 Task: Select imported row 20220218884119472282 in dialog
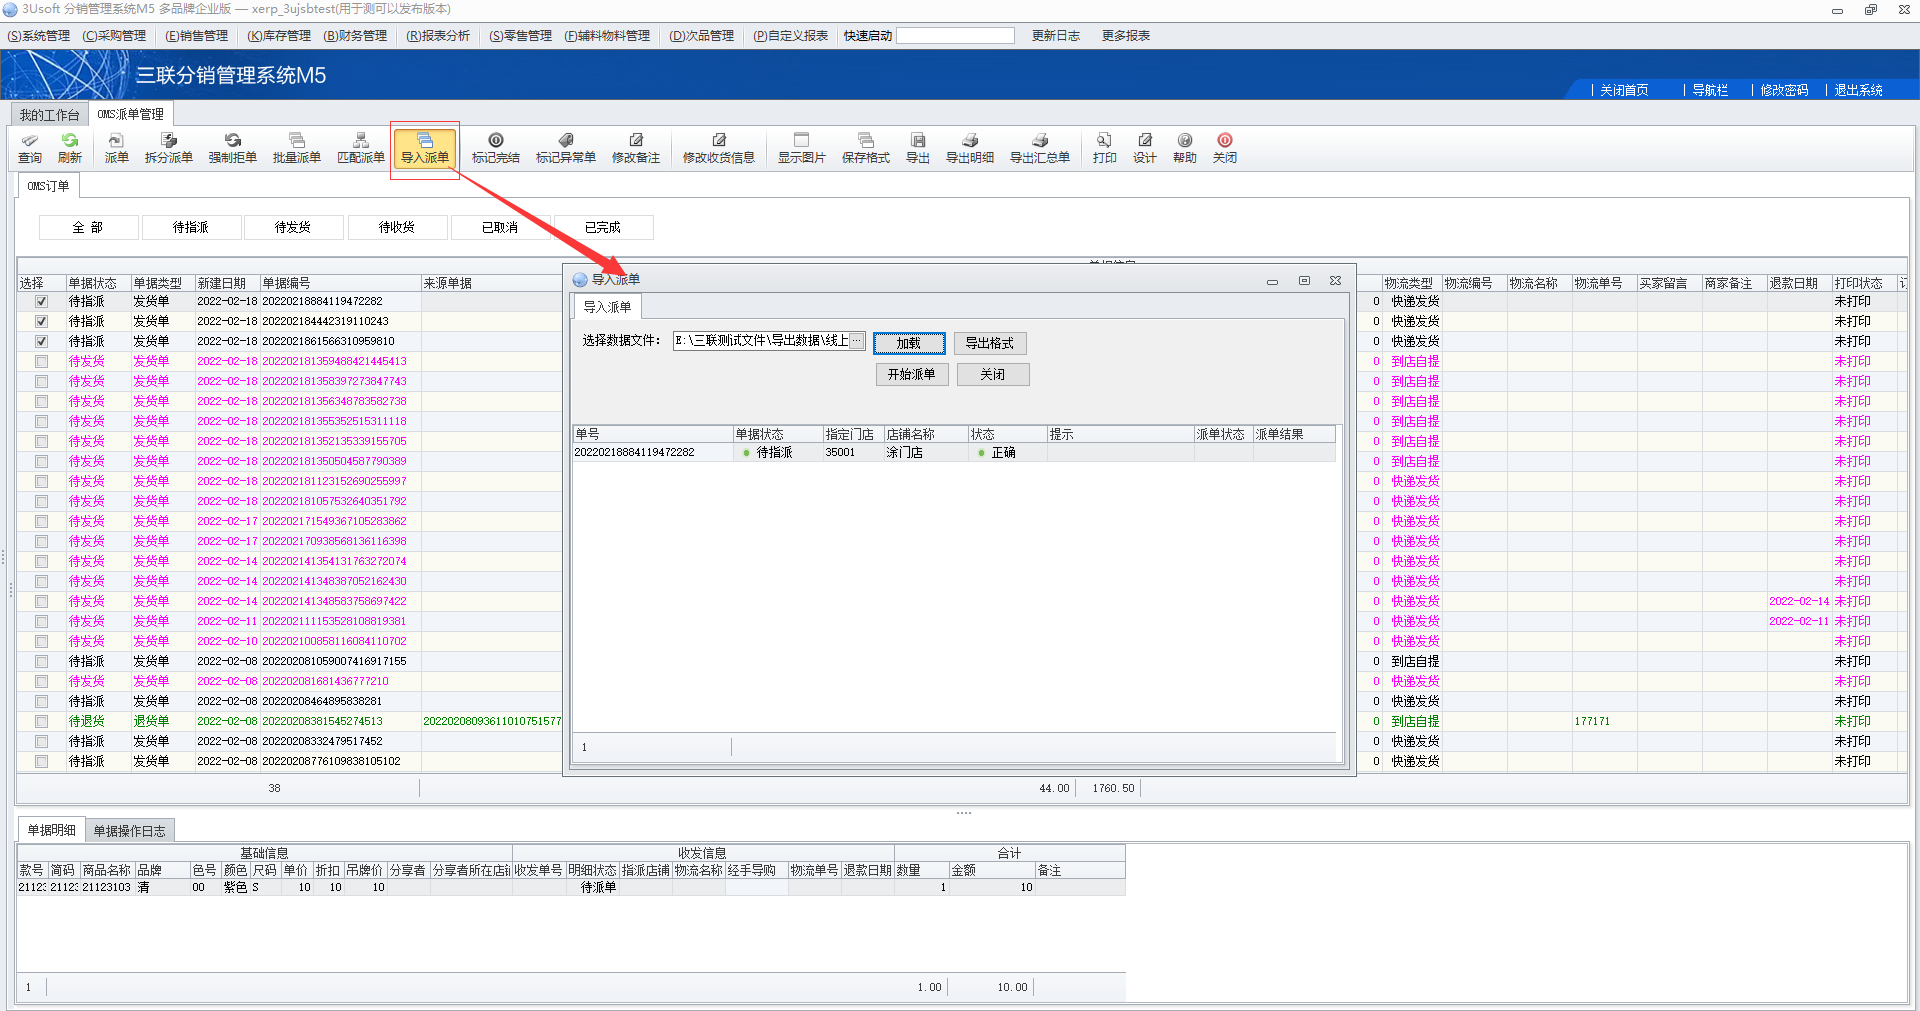pyautogui.click(x=954, y=453)
